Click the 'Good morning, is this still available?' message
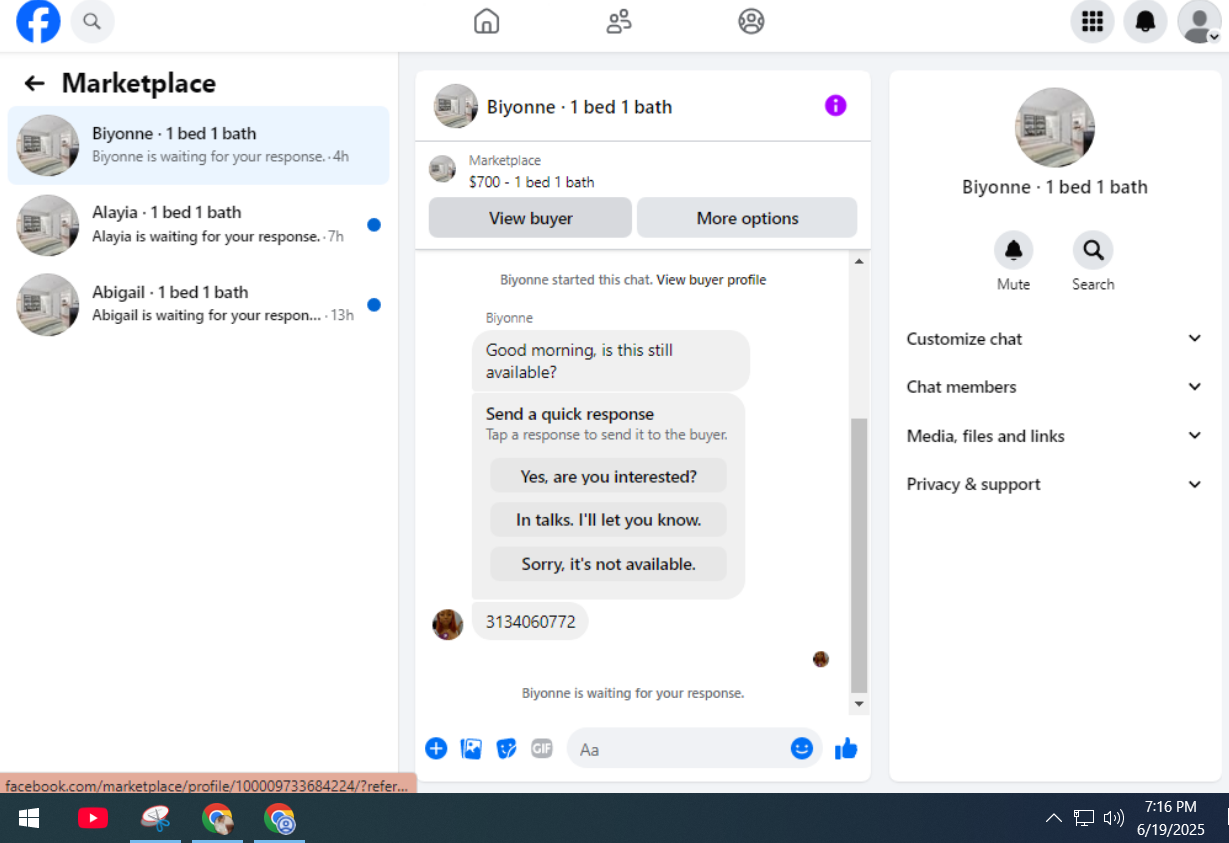The height and width of the screenshot is (843, 1229). 611,361
